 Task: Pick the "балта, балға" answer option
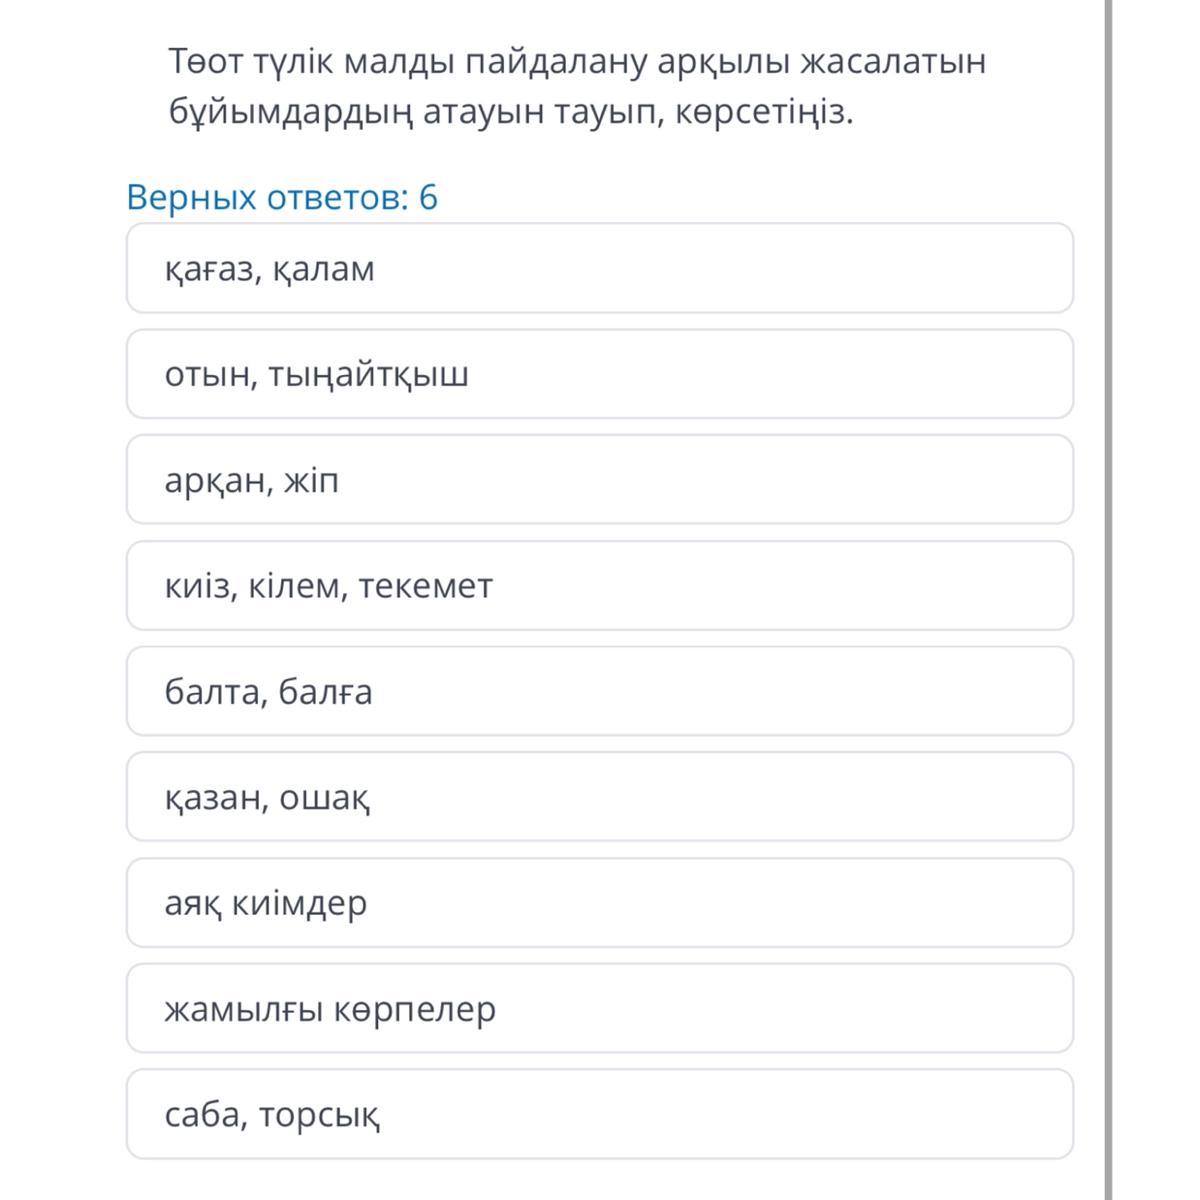(599, 692)
